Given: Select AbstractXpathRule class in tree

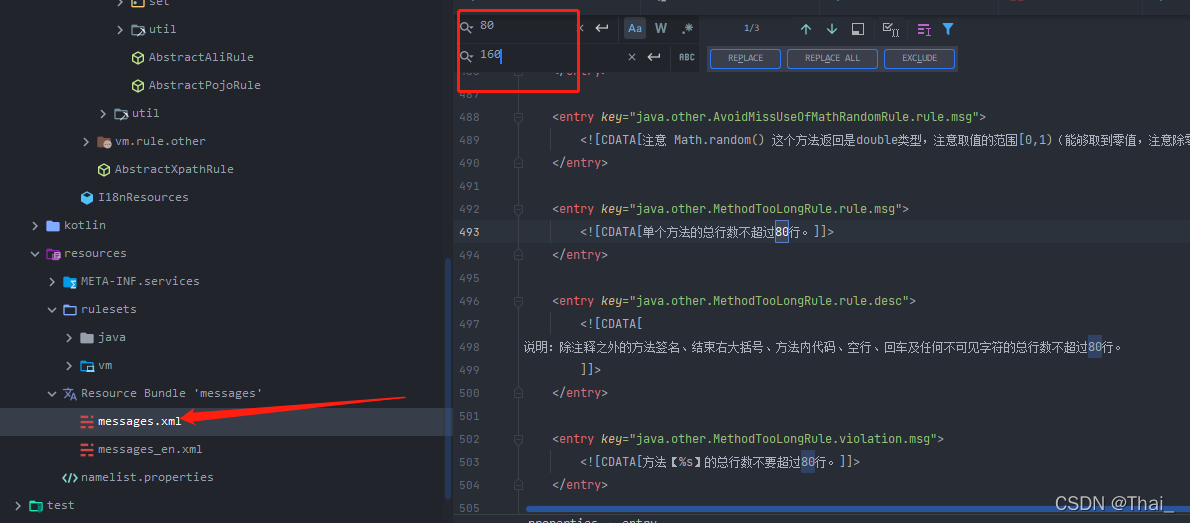Looking at the screenshot, I should pos(174,169).
